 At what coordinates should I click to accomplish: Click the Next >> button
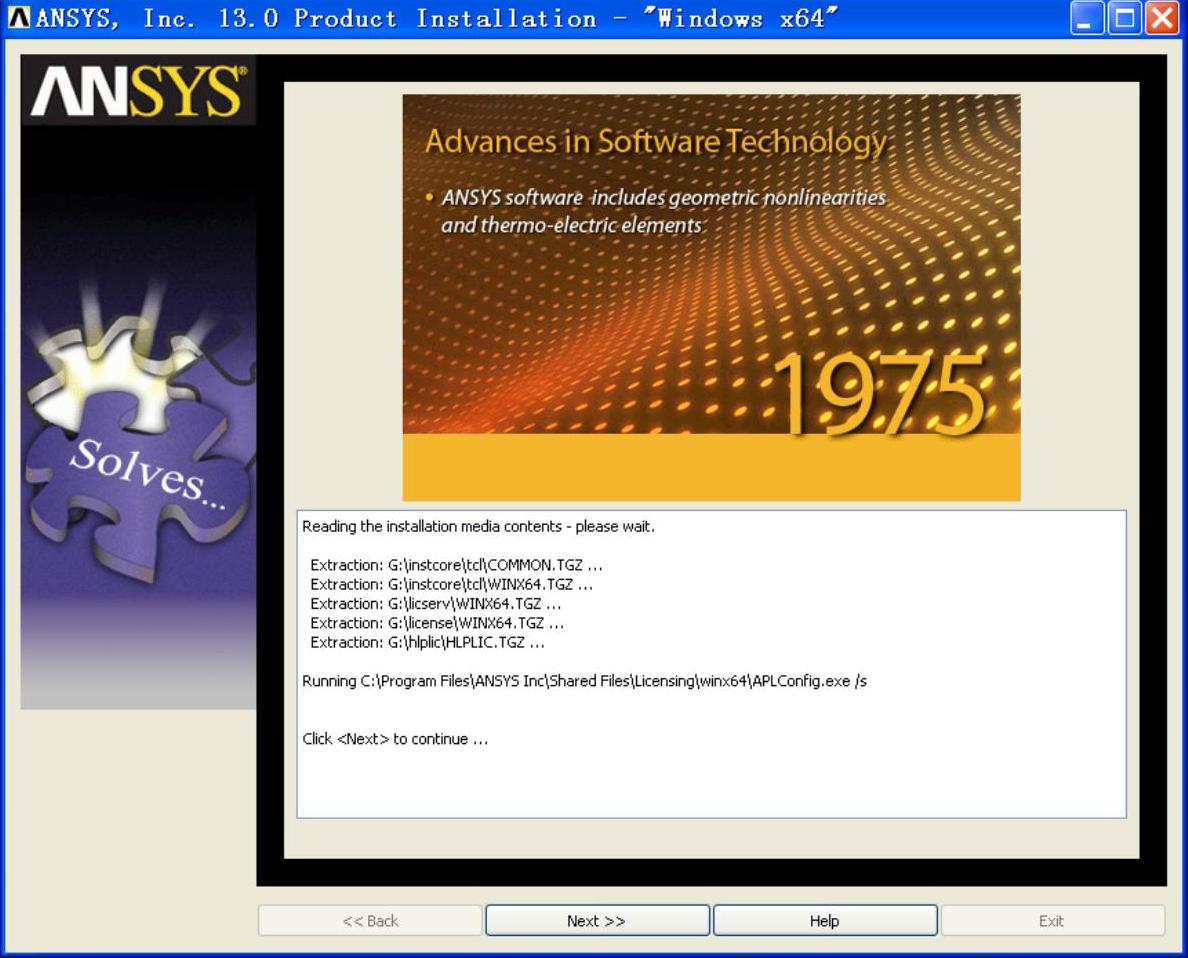point(597,920)
